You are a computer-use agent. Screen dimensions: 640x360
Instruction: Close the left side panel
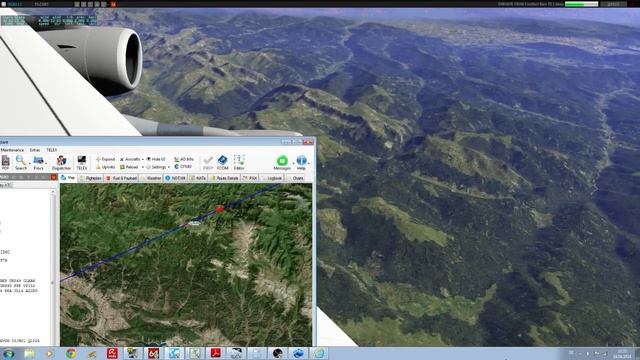click(54, 177)
